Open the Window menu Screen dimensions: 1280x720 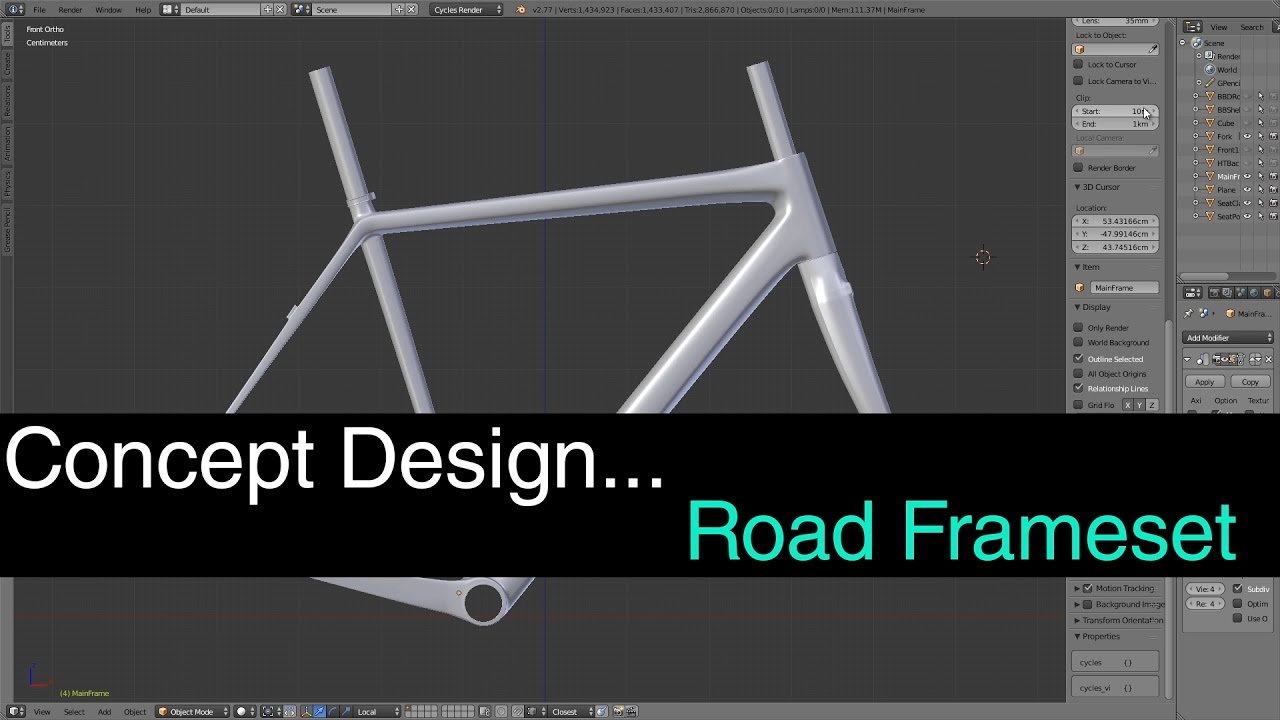108,9
